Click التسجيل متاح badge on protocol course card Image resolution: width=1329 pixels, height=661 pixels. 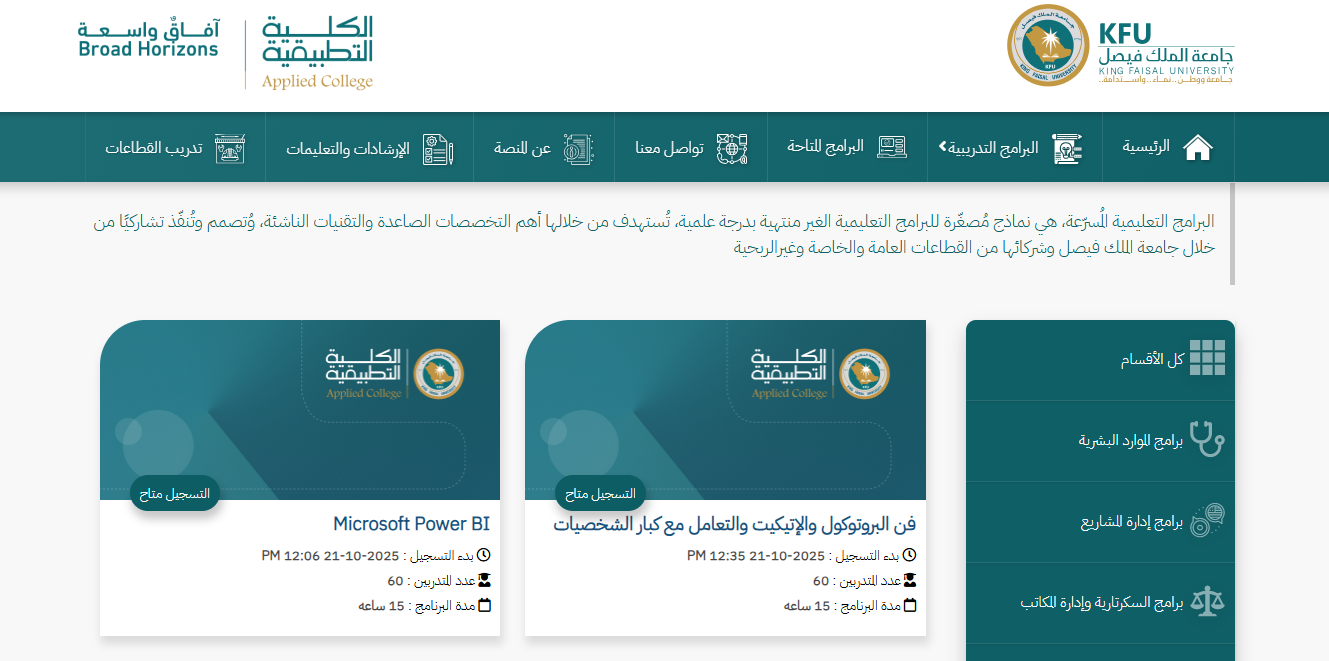600,493
